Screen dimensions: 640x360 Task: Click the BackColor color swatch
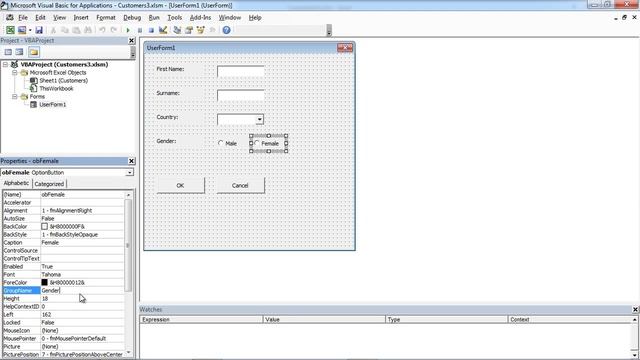pyautogui.click(x=44, y=227)
